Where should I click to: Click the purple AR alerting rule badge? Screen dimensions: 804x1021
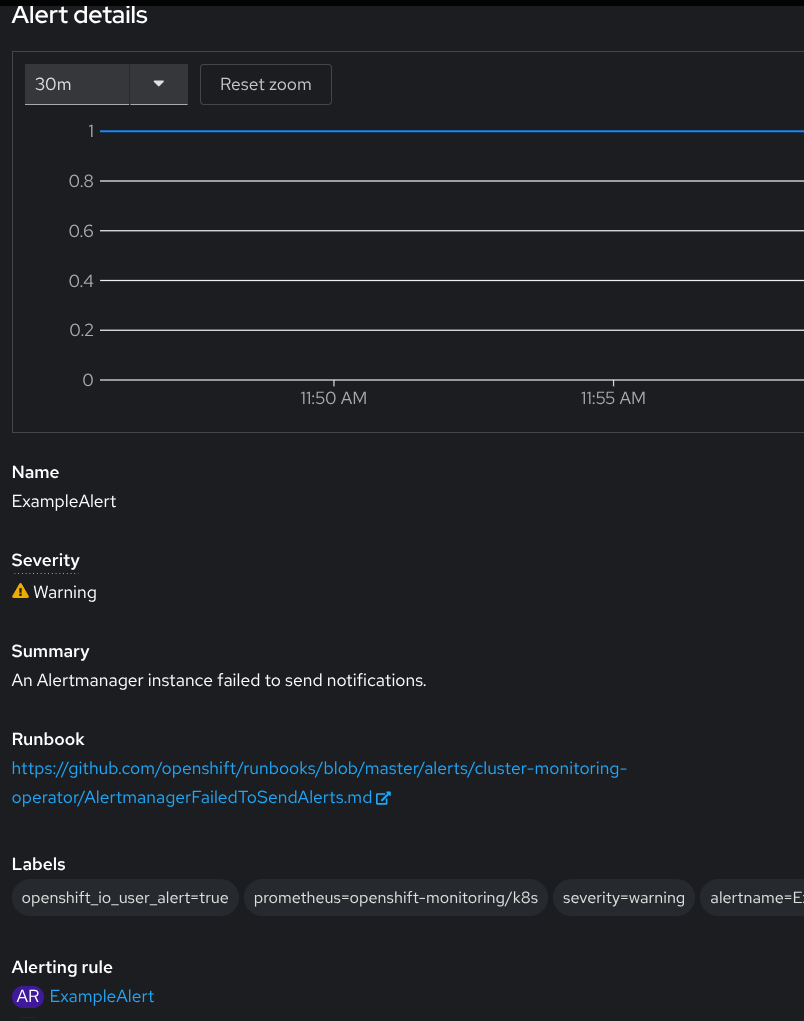tap(28, 996)
